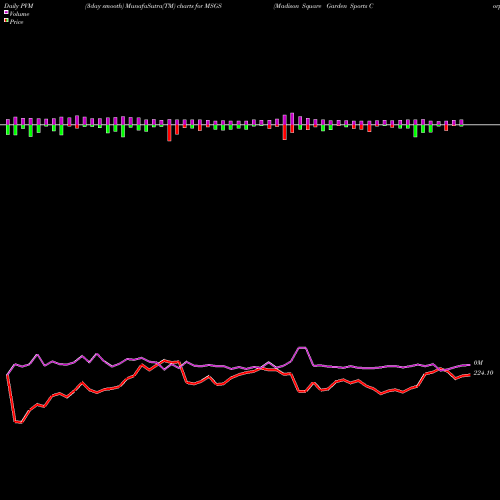The image size is (500, 500).
Task: Click the Madison Square Garden Sports text
Action: pos(323,6)
